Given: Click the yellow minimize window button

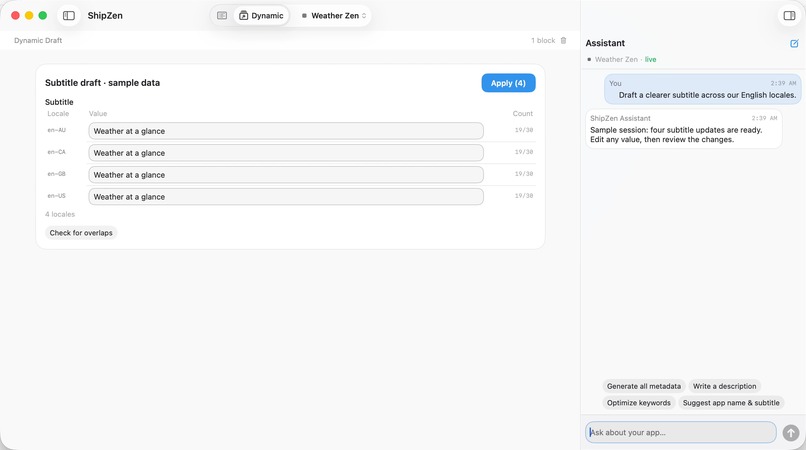Looking at the screenshot, I should 29,15.
